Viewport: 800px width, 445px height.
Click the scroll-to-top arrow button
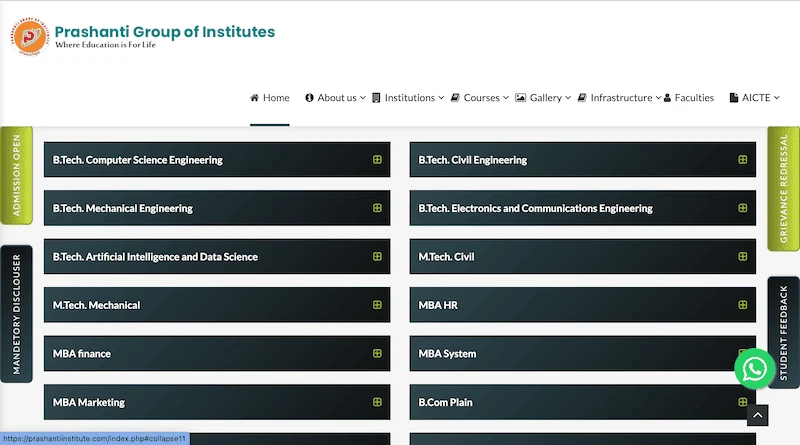(758, 415)
